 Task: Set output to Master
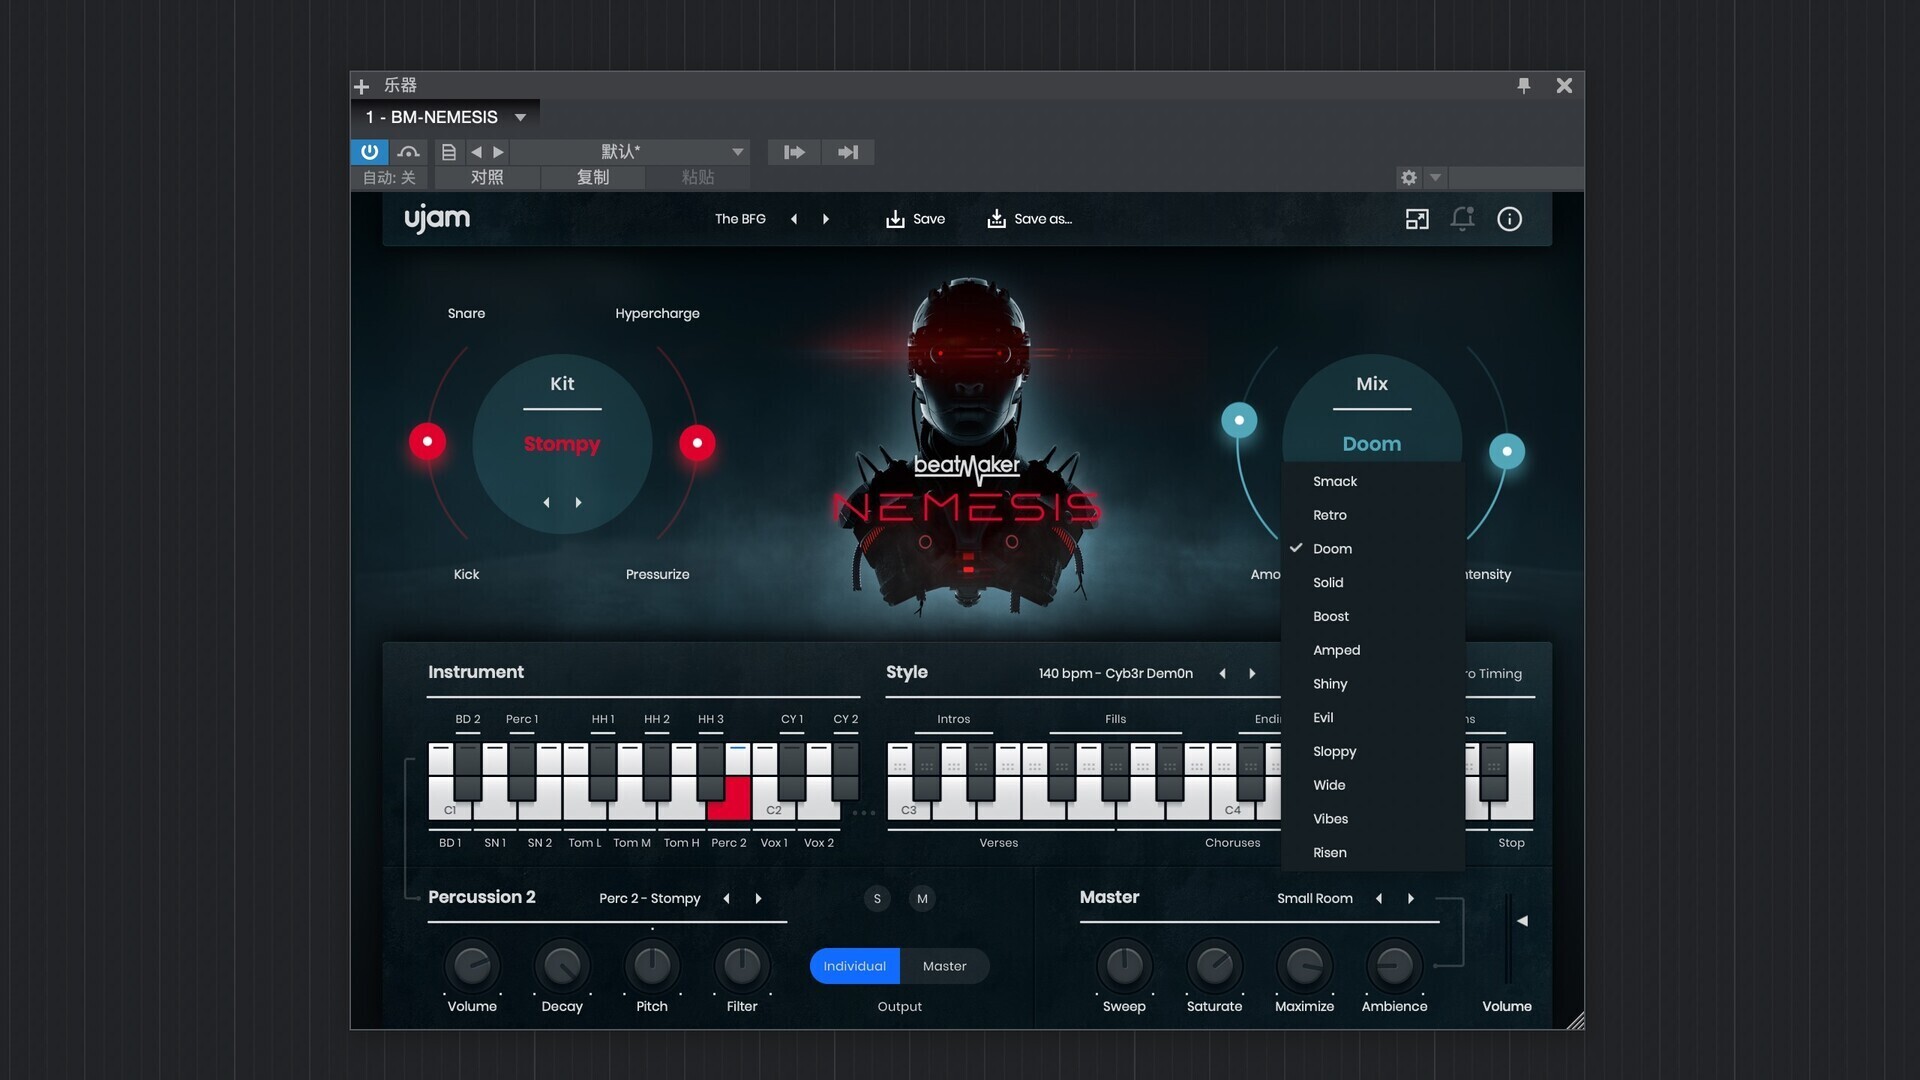coord(944,966)
